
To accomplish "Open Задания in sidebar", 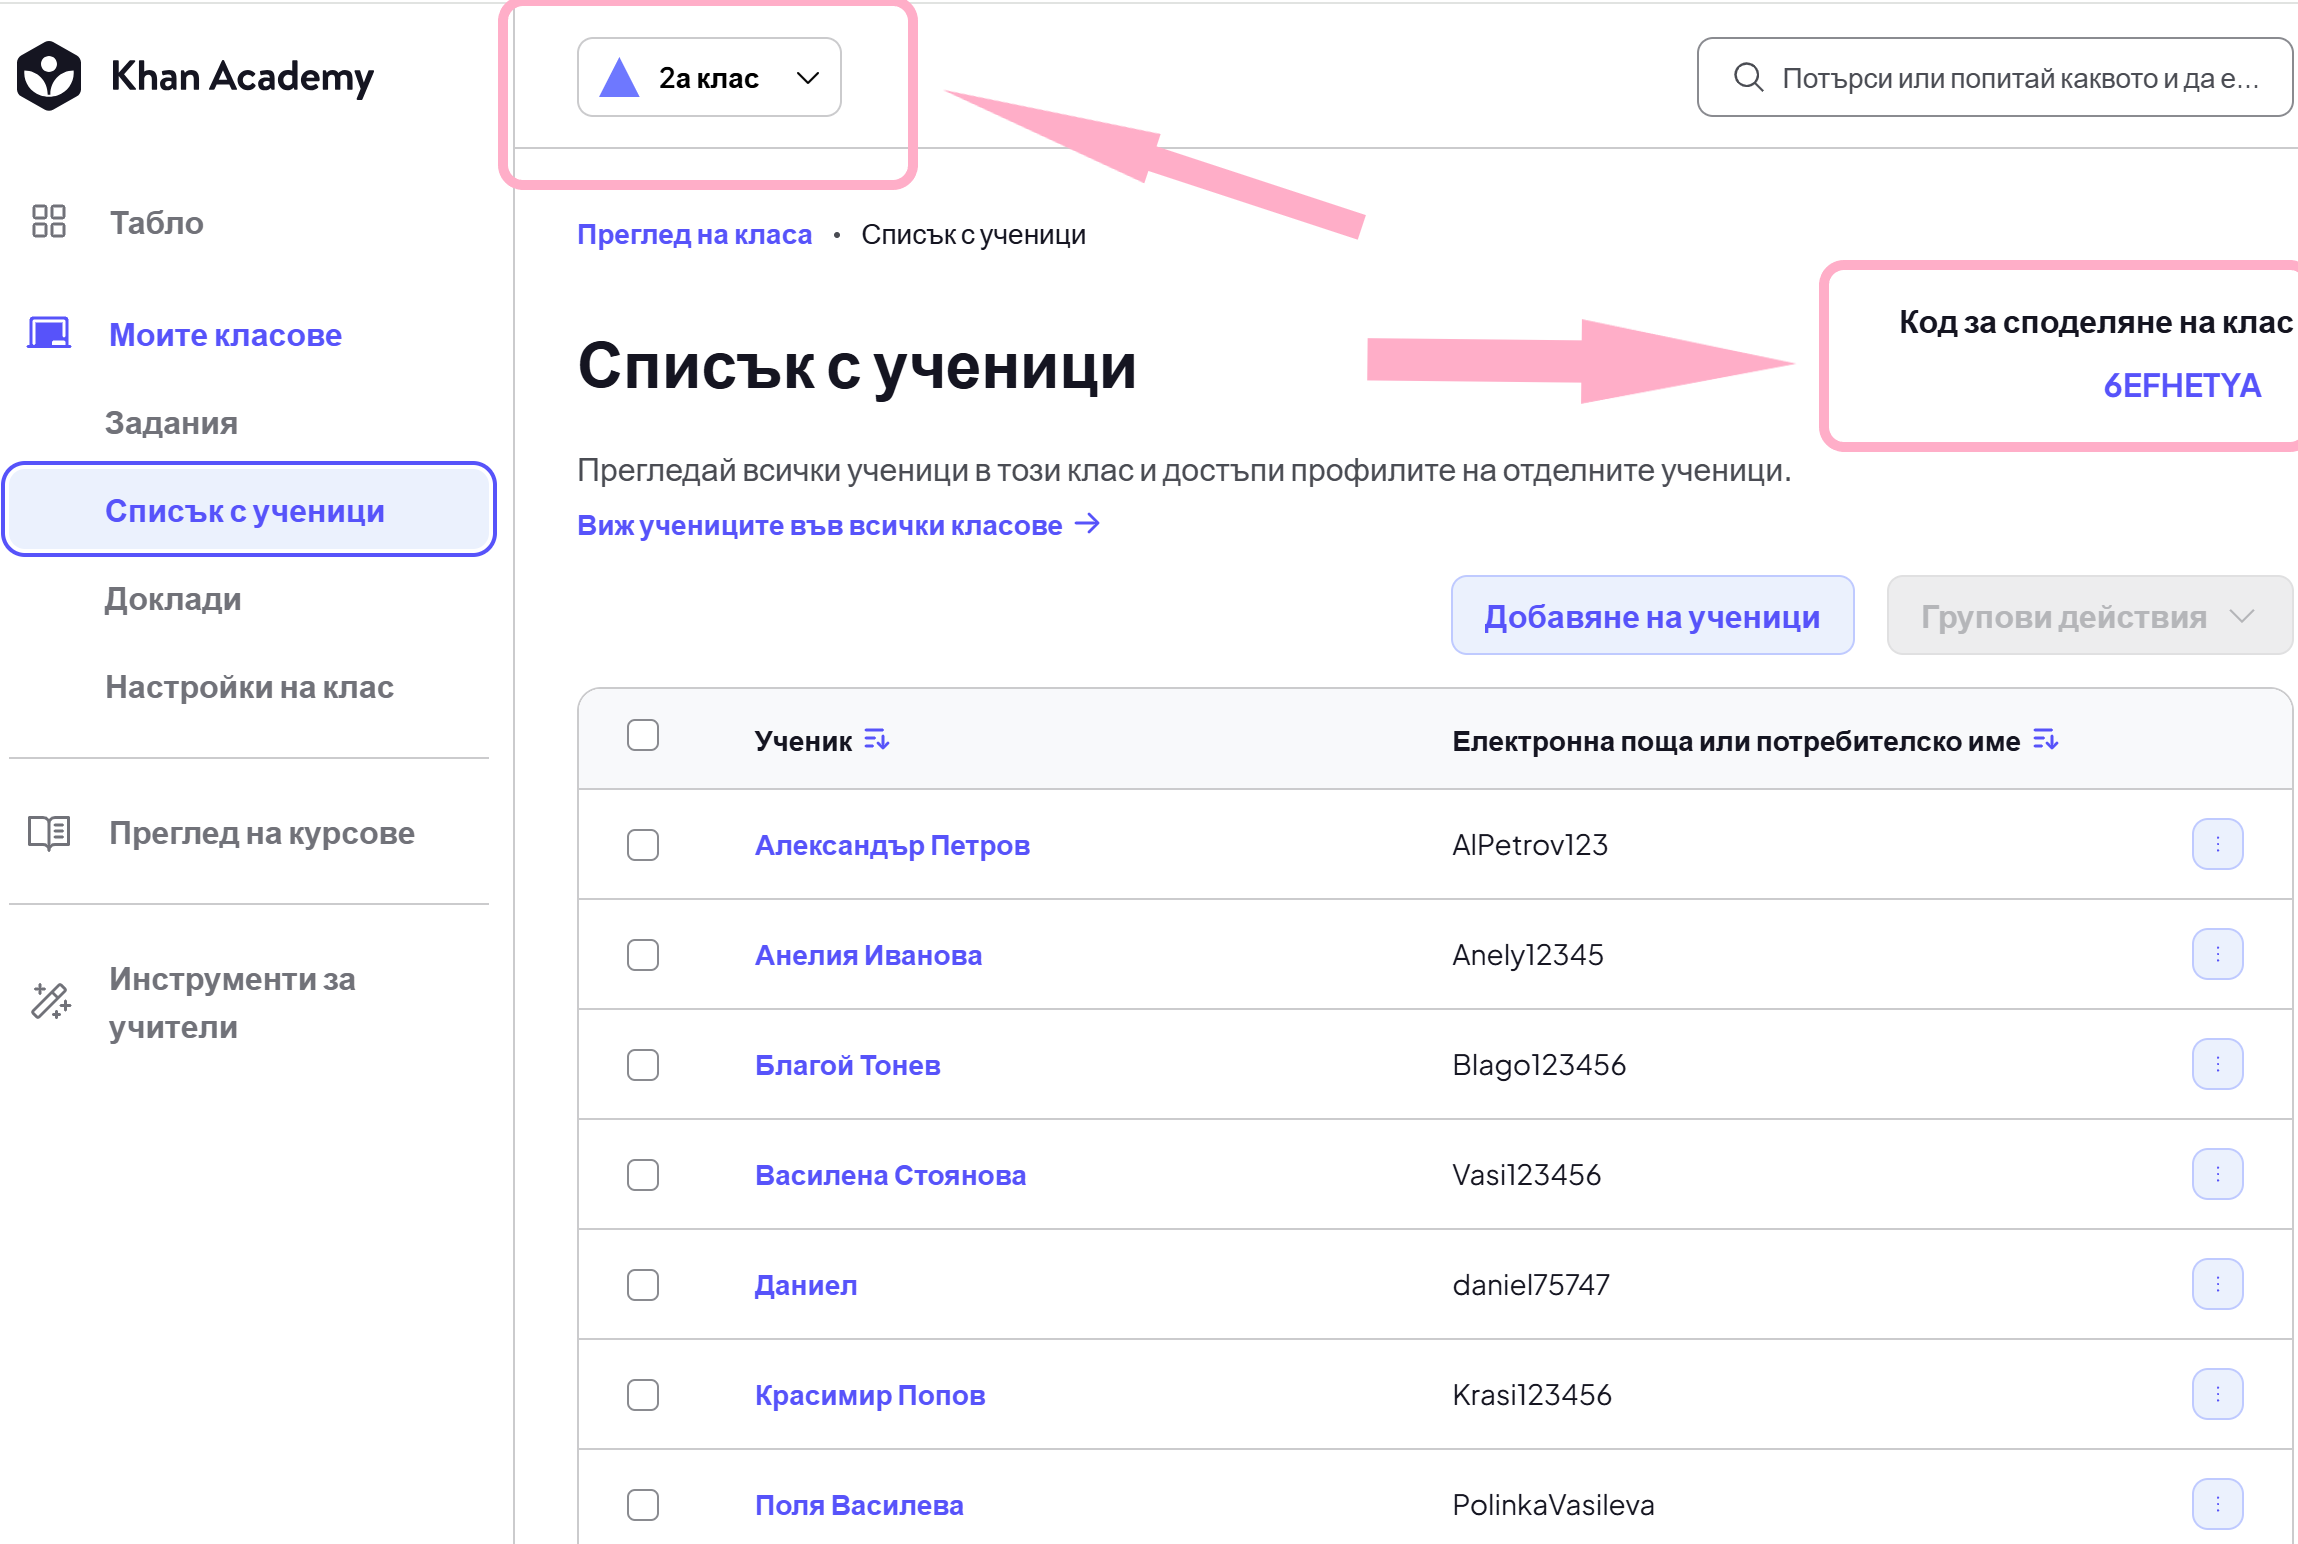I will tap(171, 422).
